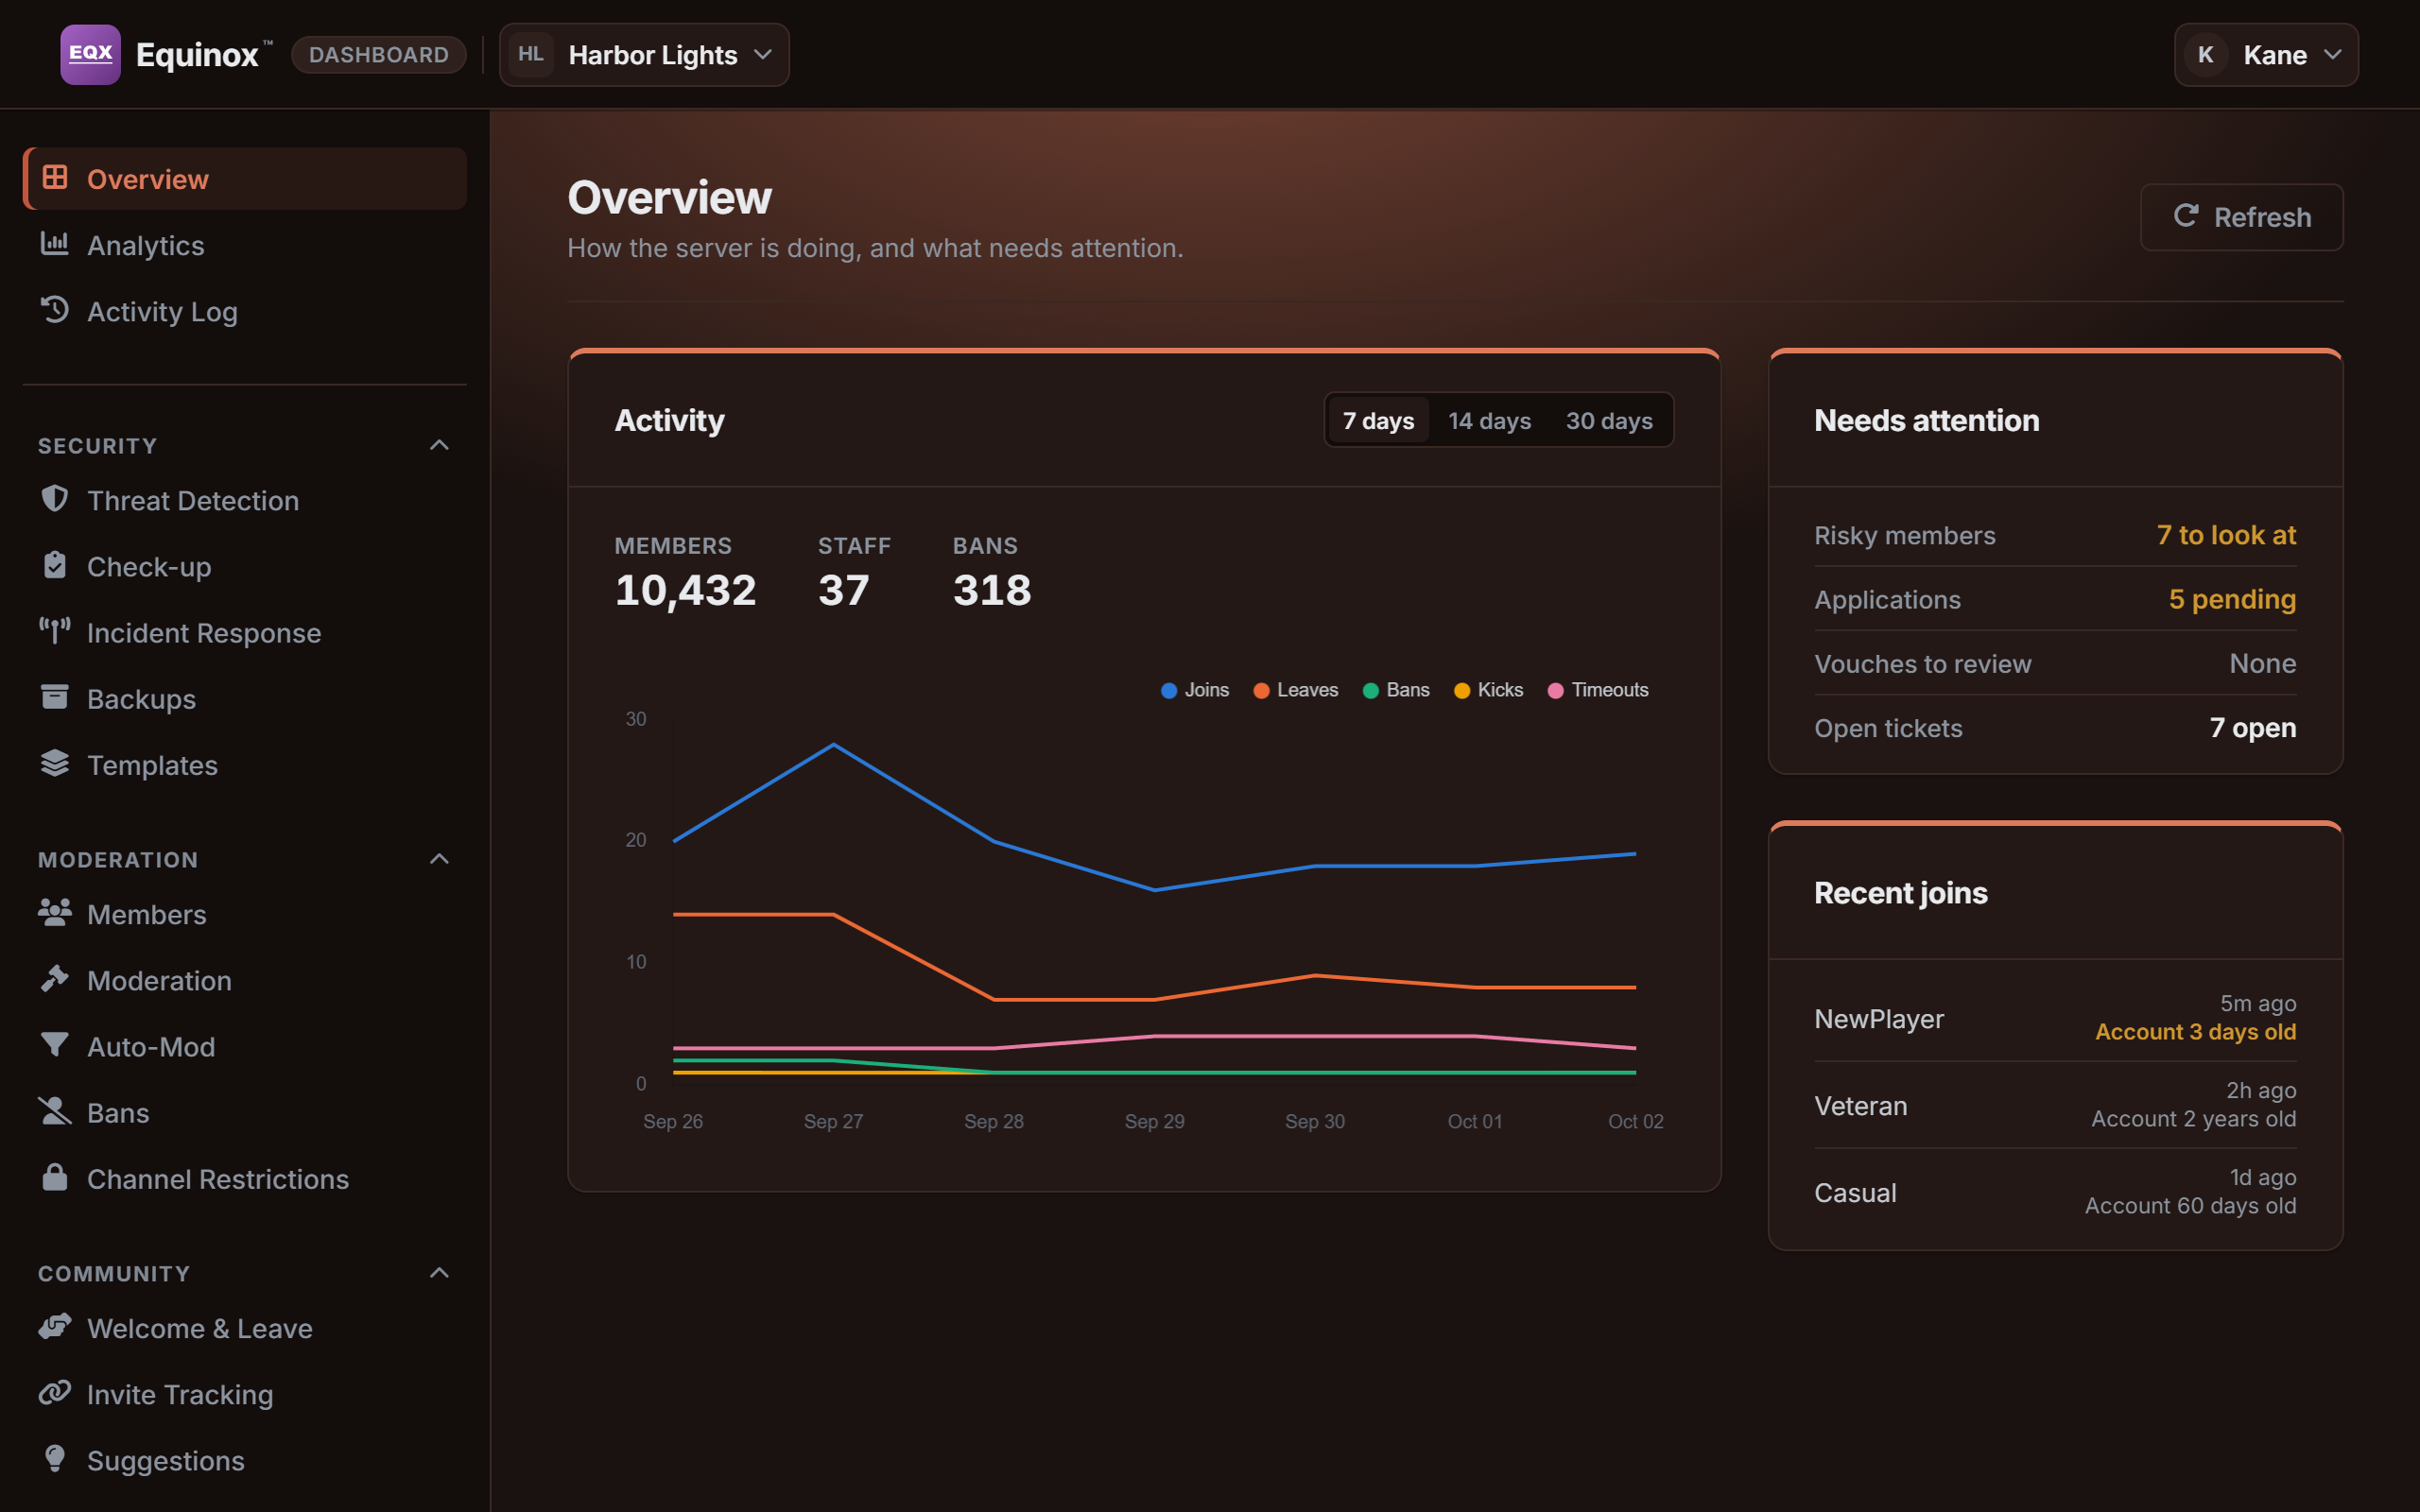Click the Threat Detection shield icon
2420x1512 pixels.
[55, 499]
